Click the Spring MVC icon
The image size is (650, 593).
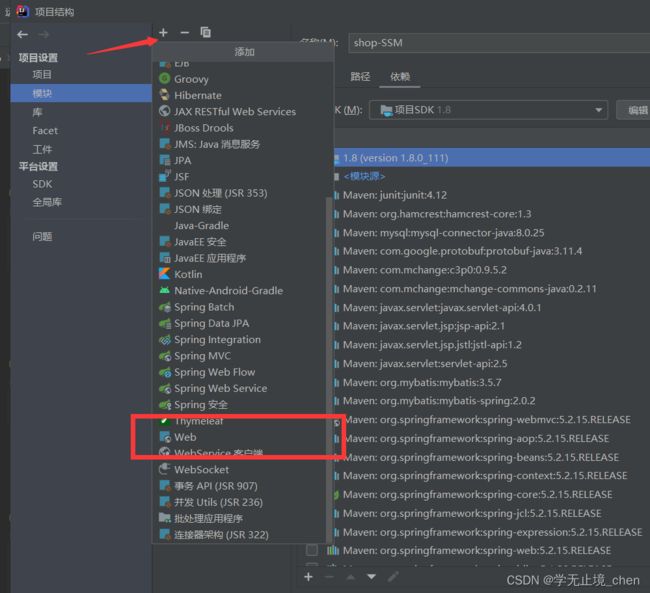[165, 355]
